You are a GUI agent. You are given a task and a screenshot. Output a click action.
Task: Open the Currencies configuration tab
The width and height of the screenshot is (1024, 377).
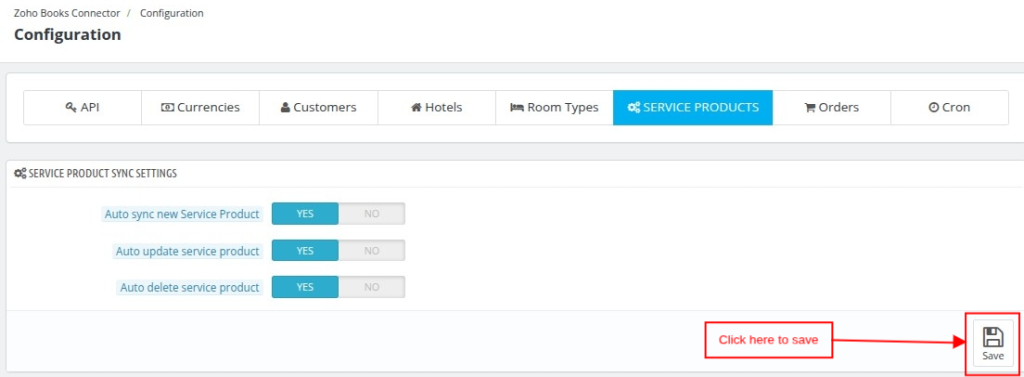click(x=200, y=108)
